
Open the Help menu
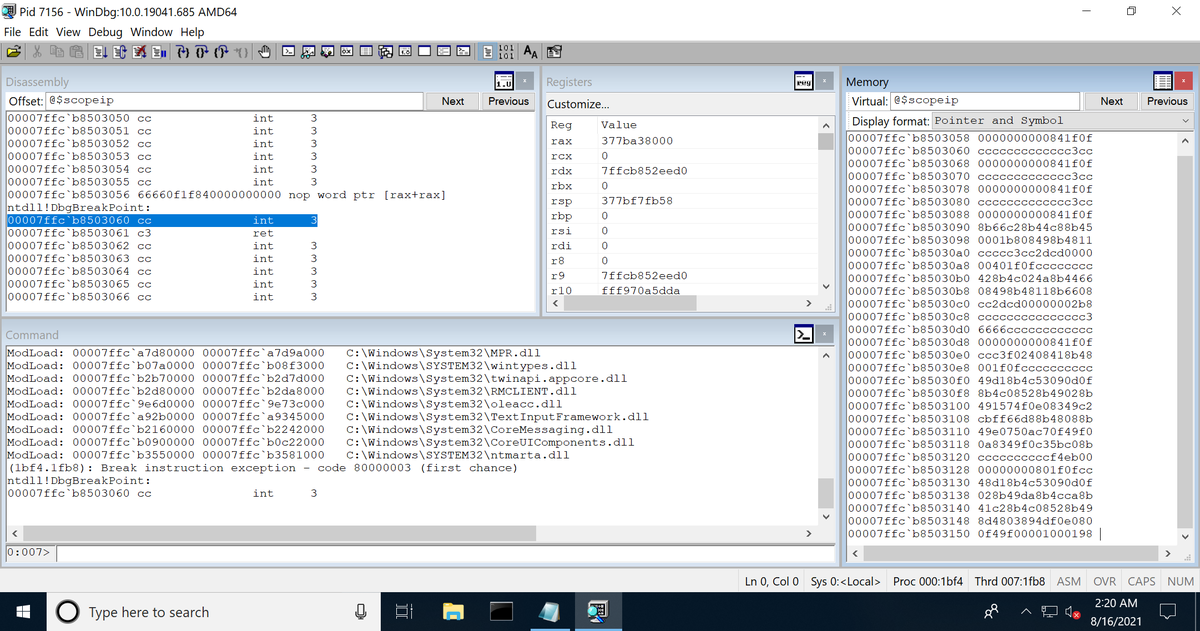pos(192,32)
